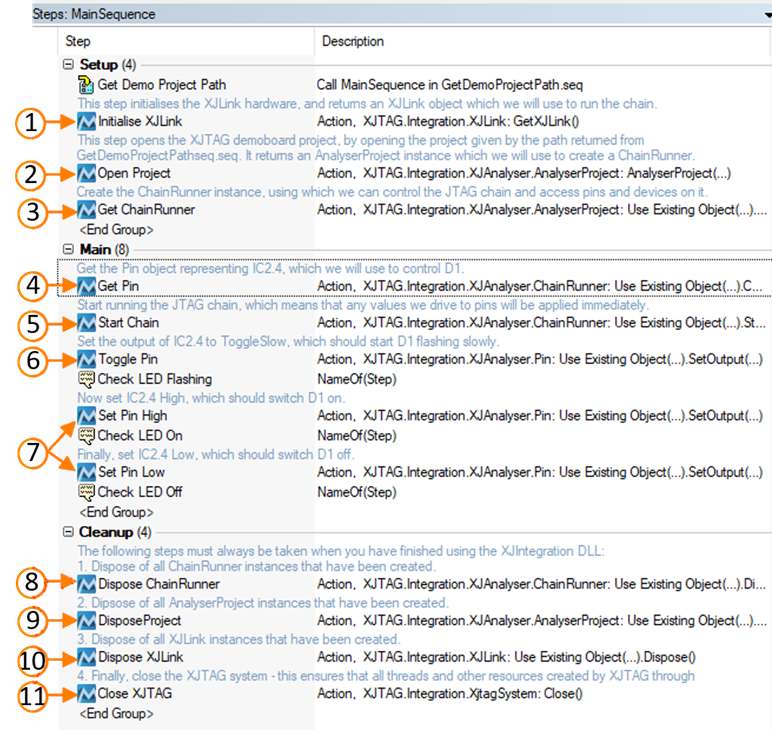Select the Start Chain step
Screen dimensions: 772x730
[128, 323]
